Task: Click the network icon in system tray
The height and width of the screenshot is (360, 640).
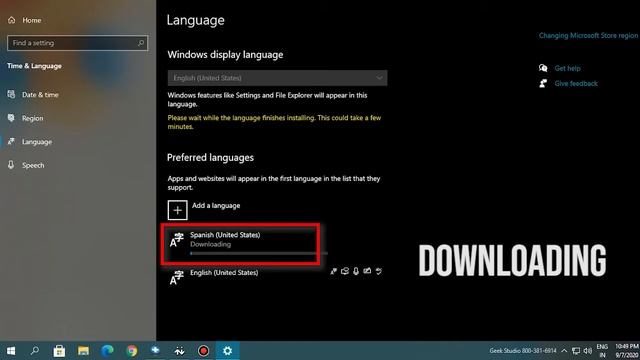Action: tap(576, 351)
